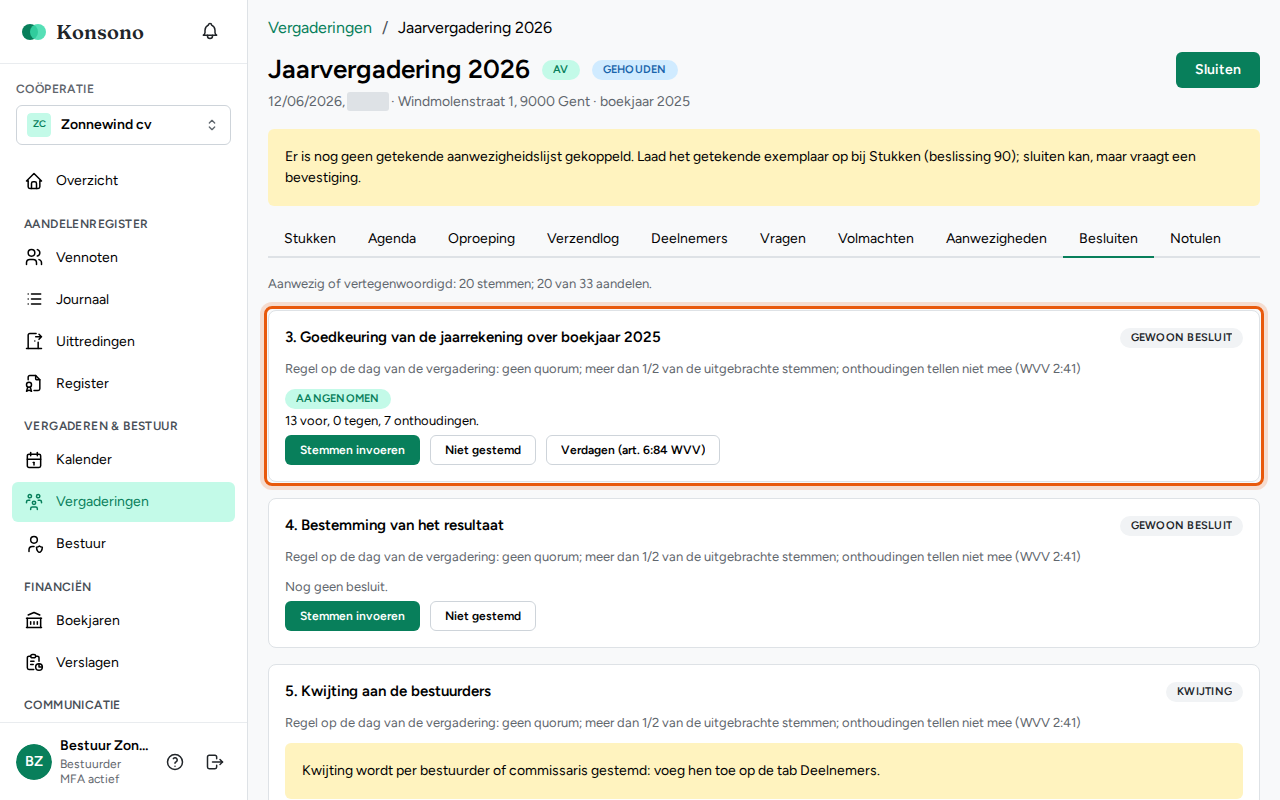Go to Overzicht in sidebar
Viewport: 1280px width, 800px height.
tap(123, 181)
